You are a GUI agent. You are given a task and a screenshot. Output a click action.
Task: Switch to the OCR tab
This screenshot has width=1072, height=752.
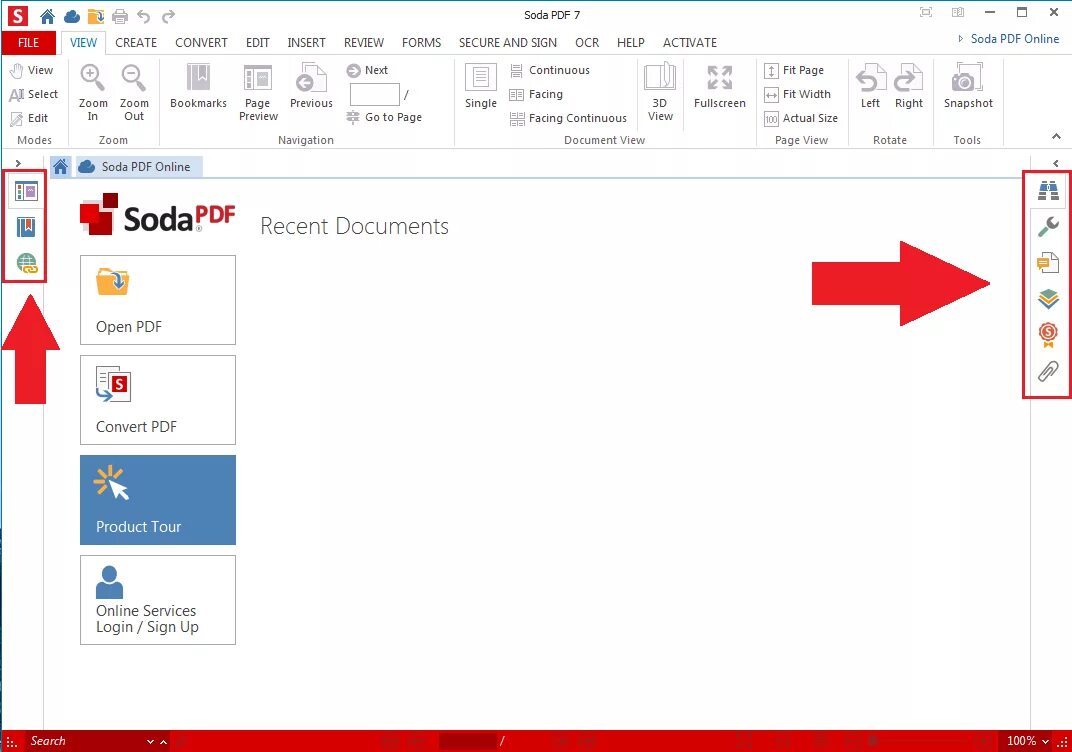coord(587,42)
